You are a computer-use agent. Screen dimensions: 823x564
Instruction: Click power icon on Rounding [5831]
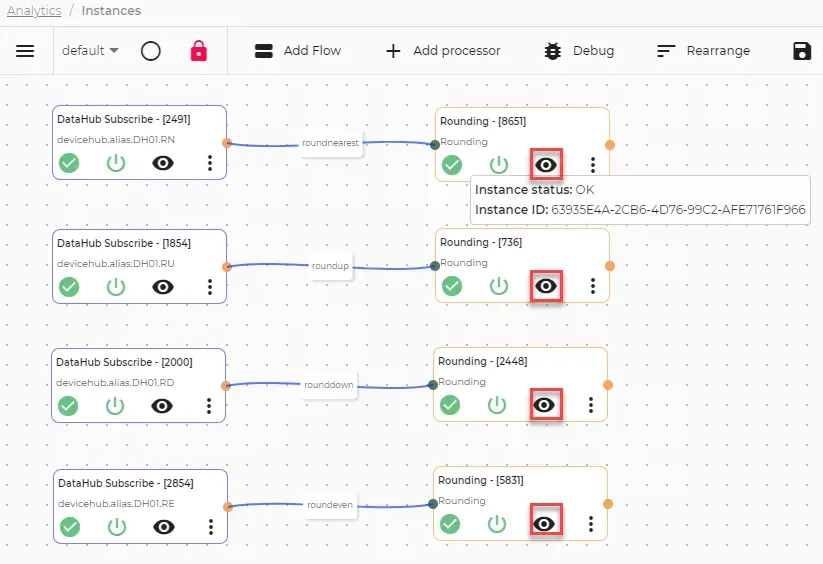pos(497,524)
